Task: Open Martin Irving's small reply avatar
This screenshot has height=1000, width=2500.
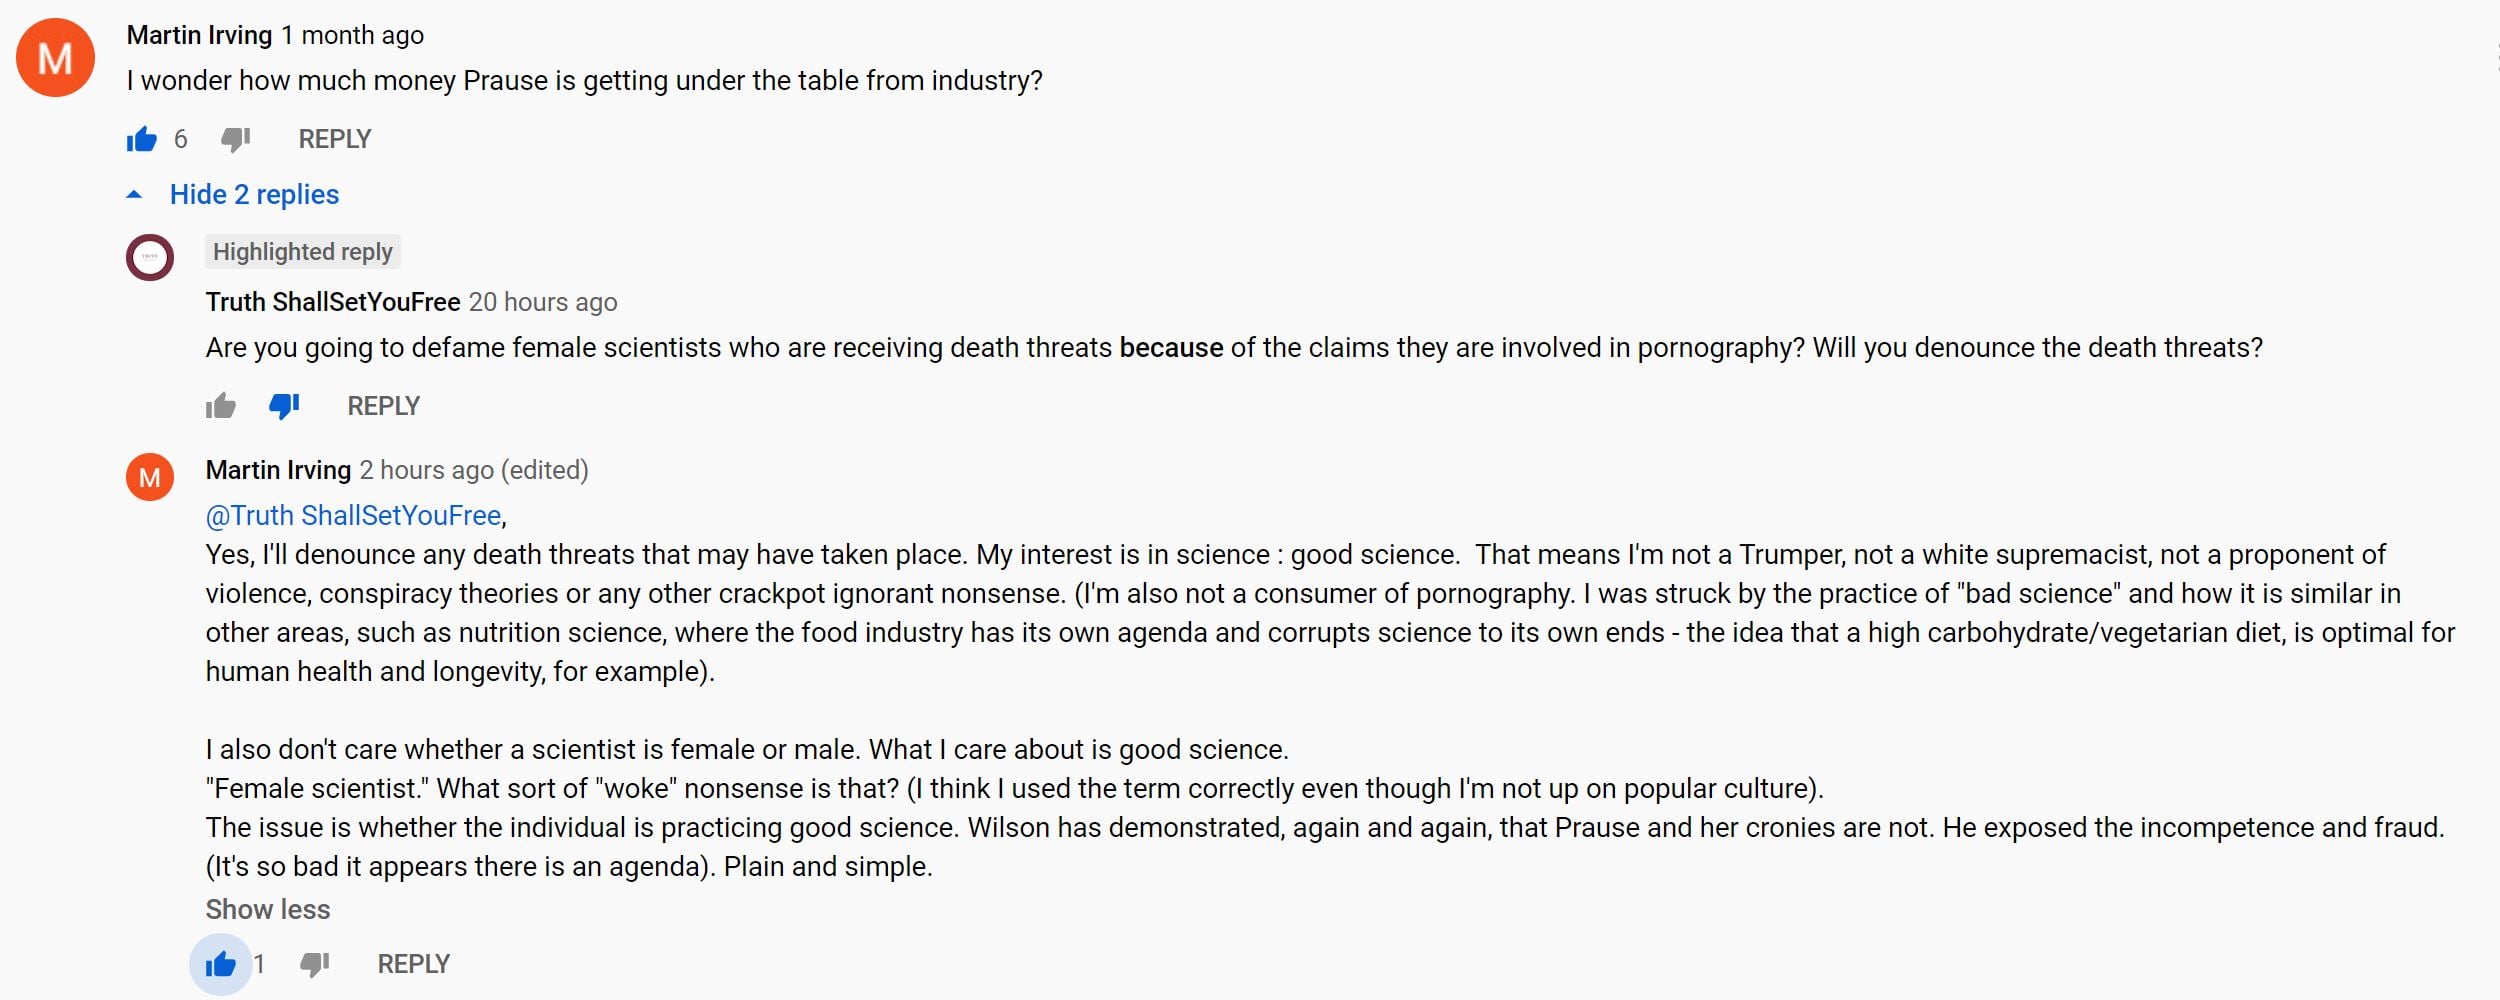Action: coord(150,477)
